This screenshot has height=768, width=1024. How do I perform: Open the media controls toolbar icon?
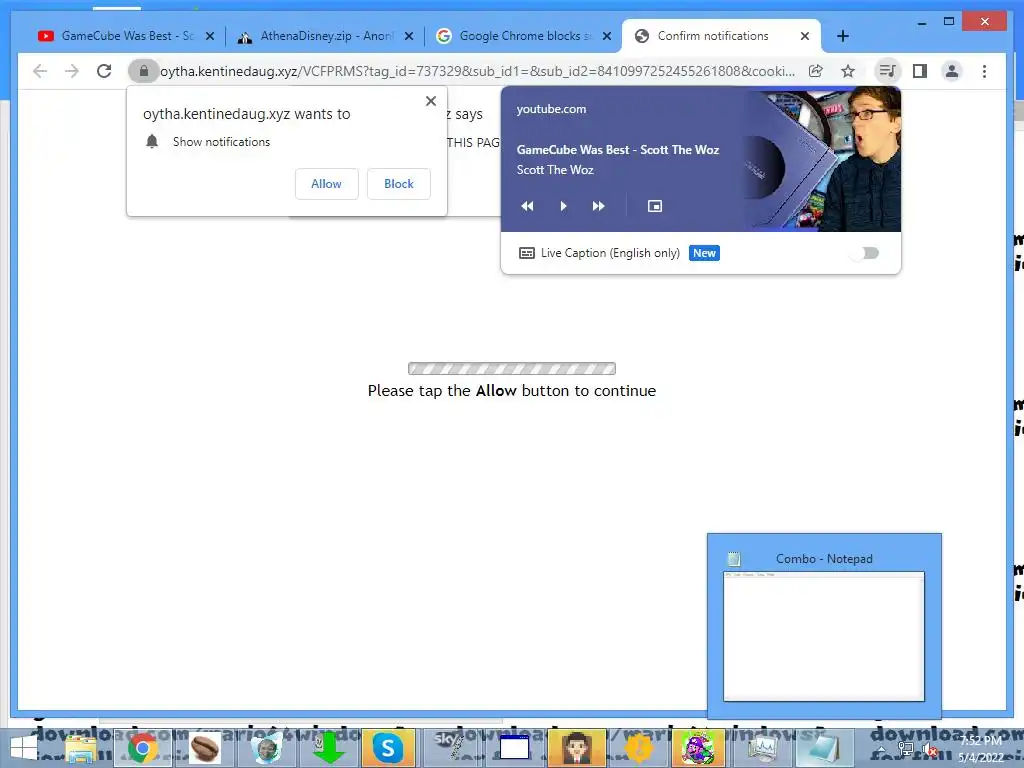tap(887, 71)
